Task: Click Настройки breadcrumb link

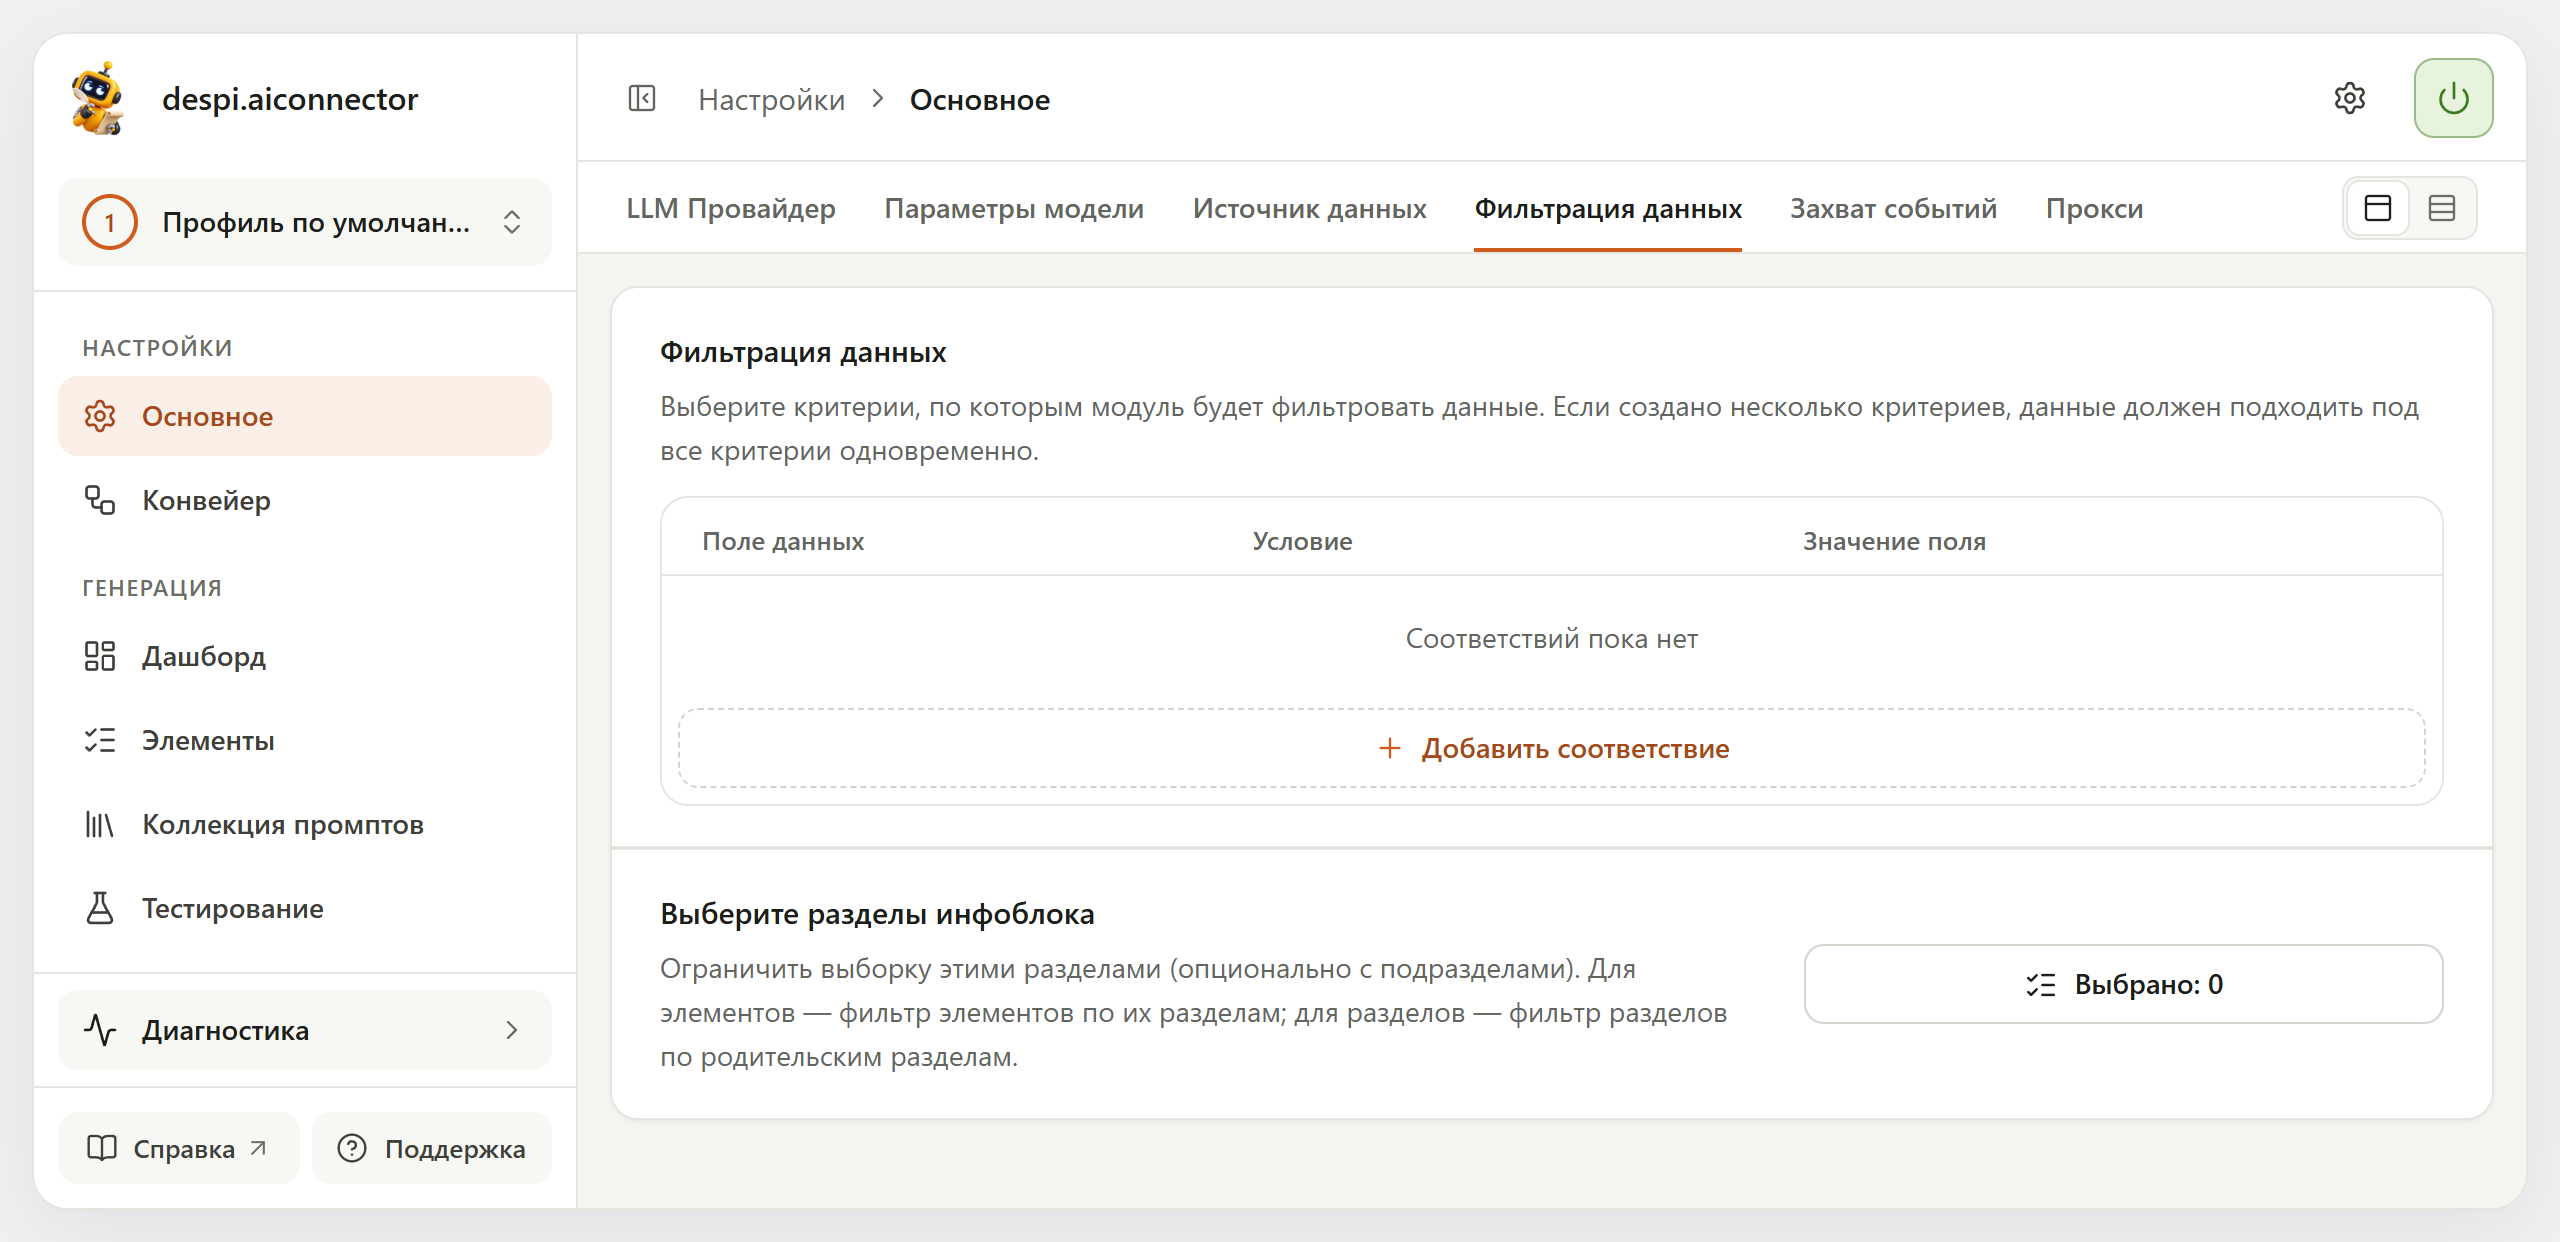Action: pos(771,99)
